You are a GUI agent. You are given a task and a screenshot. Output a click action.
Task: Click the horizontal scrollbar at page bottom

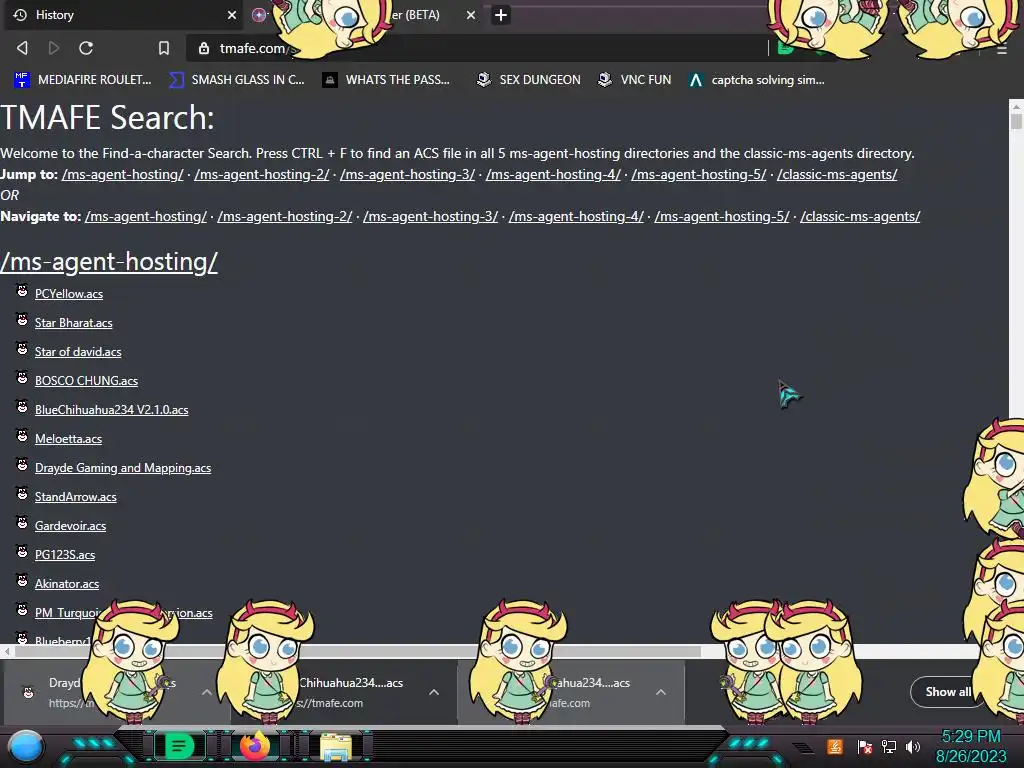358,651
